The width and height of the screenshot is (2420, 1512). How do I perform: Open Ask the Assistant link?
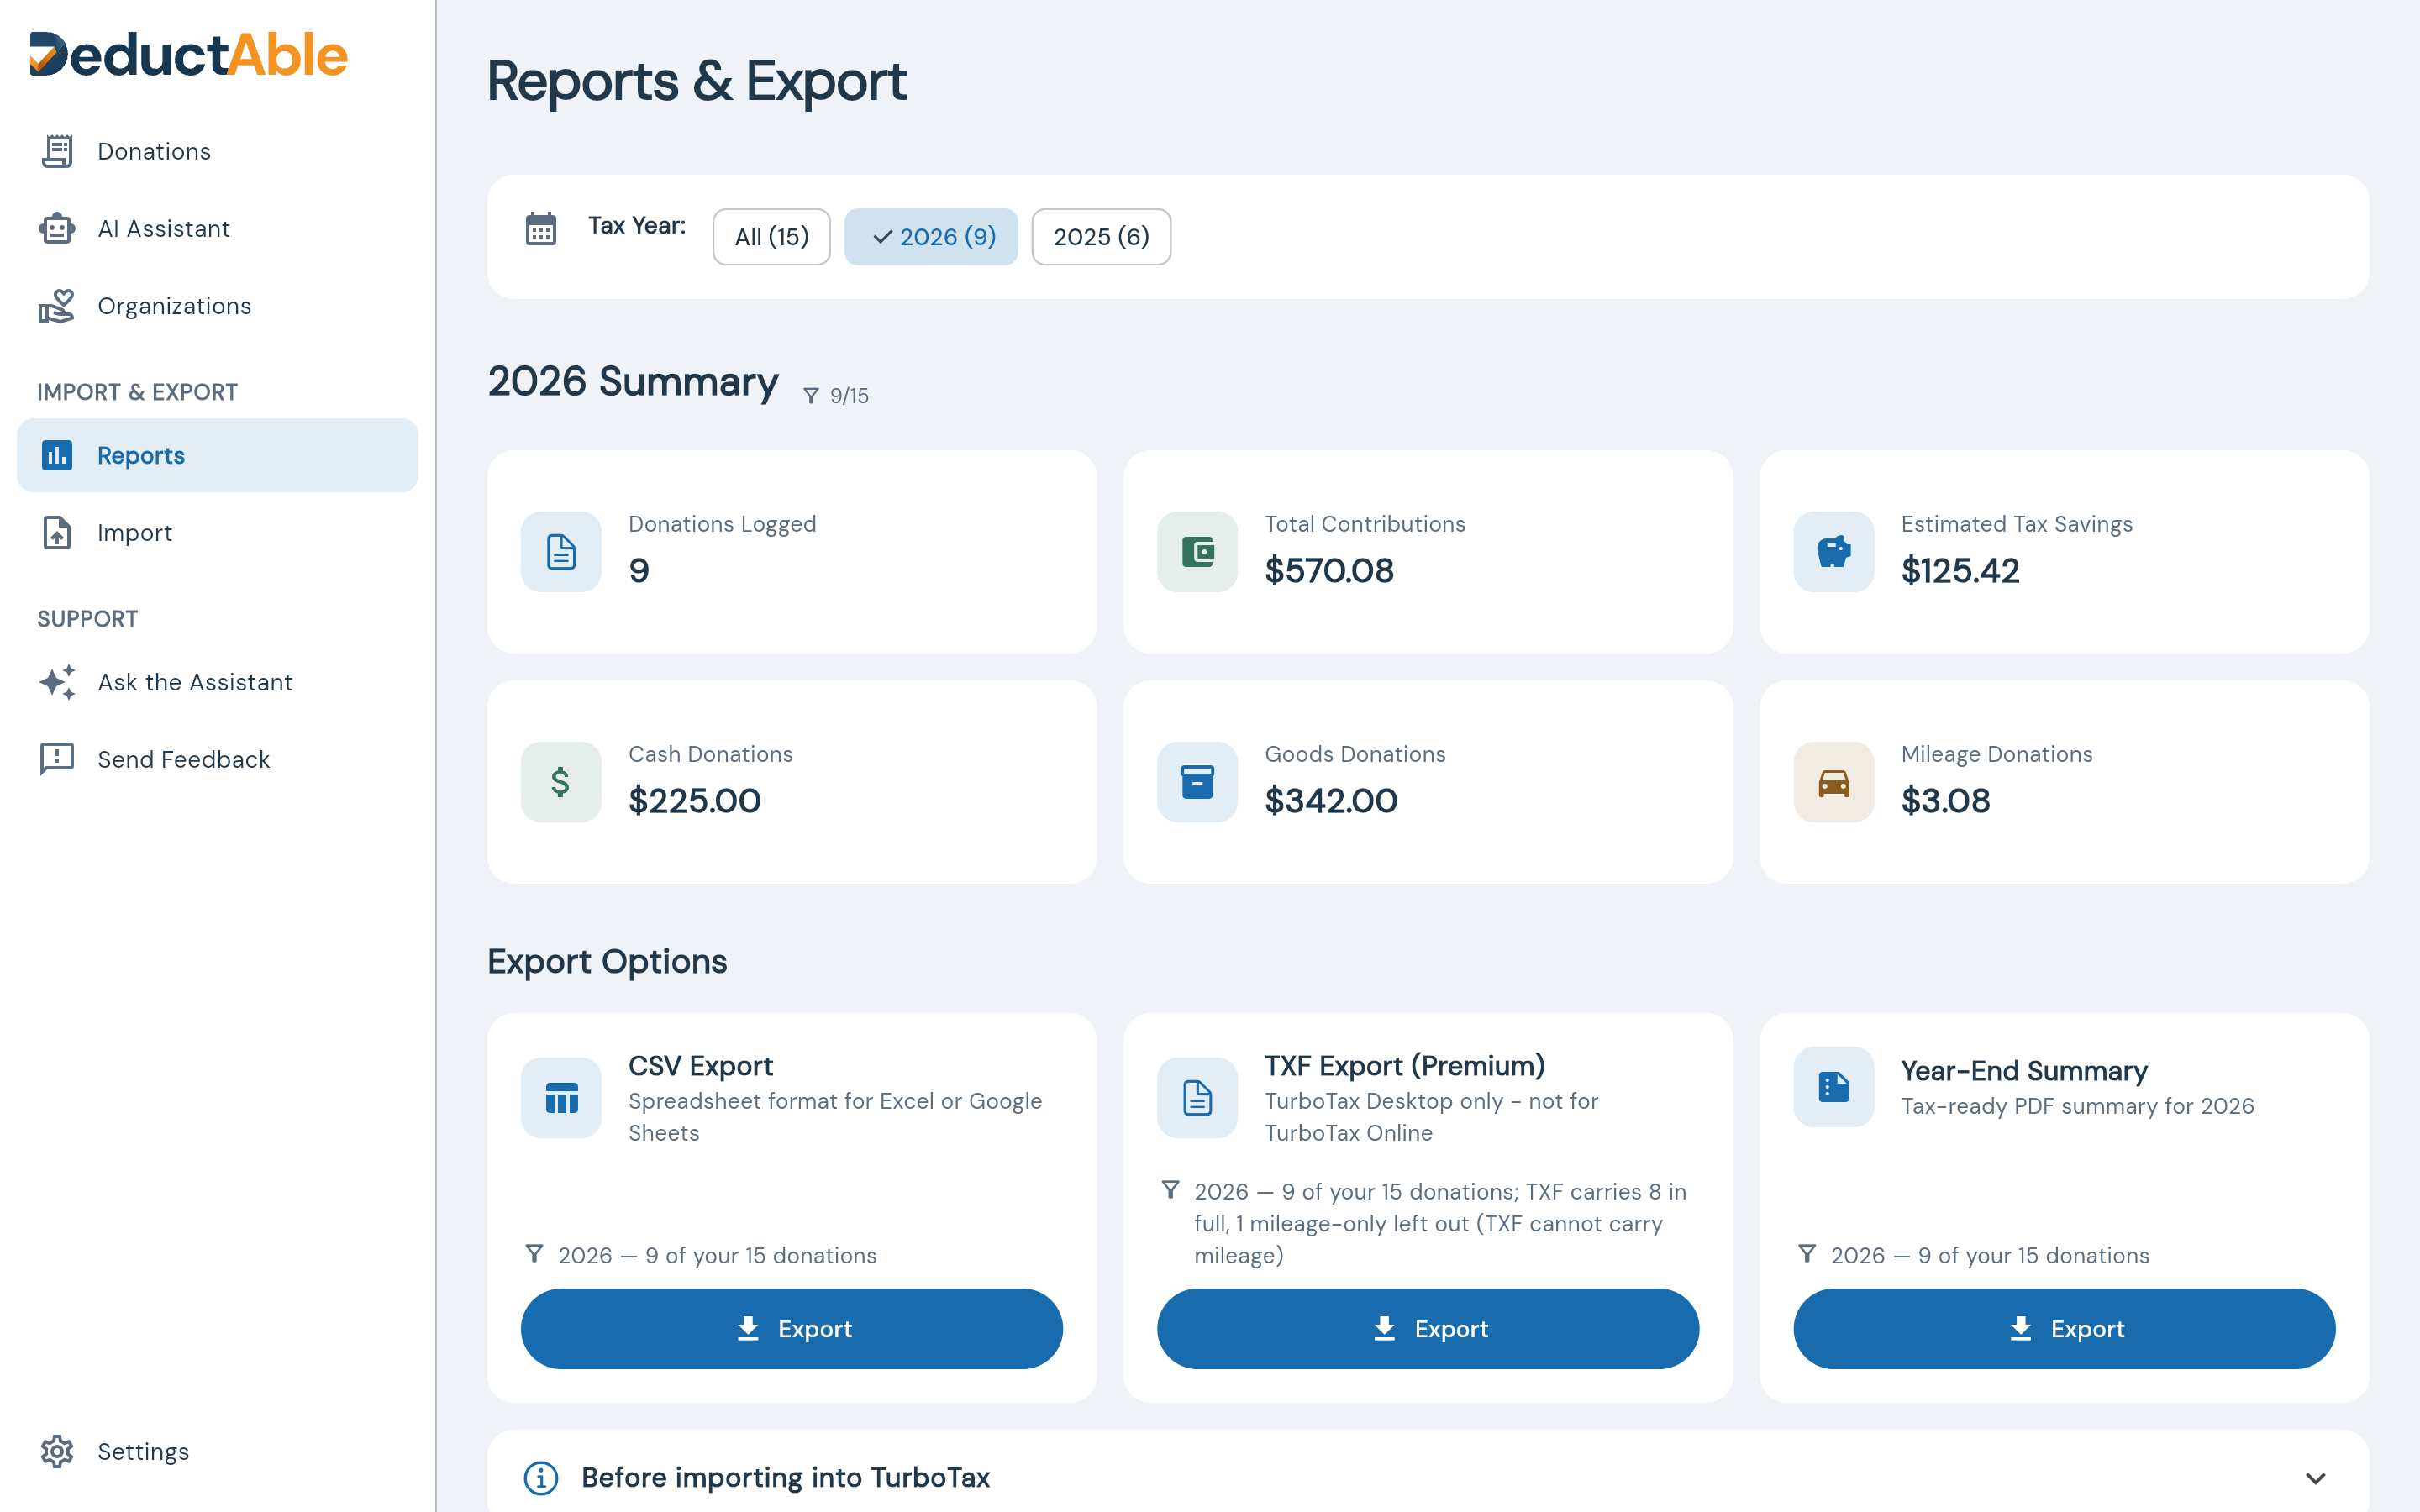click(x=217, y=682)
